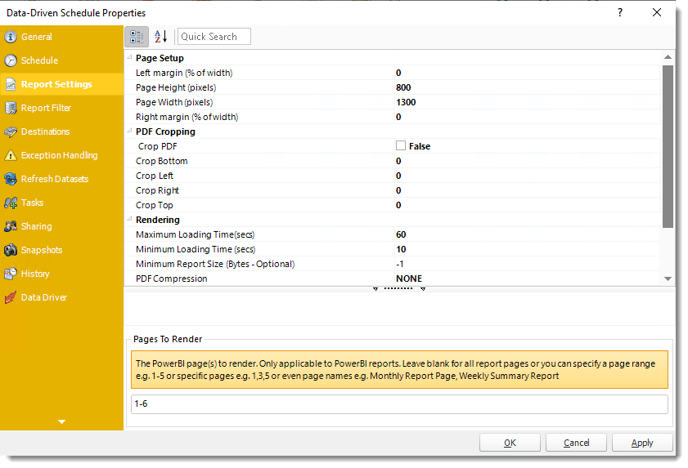Screen dimensions: 688x468
Task: Click the Pages To Render input field
Action: click(x=399, y=404)
